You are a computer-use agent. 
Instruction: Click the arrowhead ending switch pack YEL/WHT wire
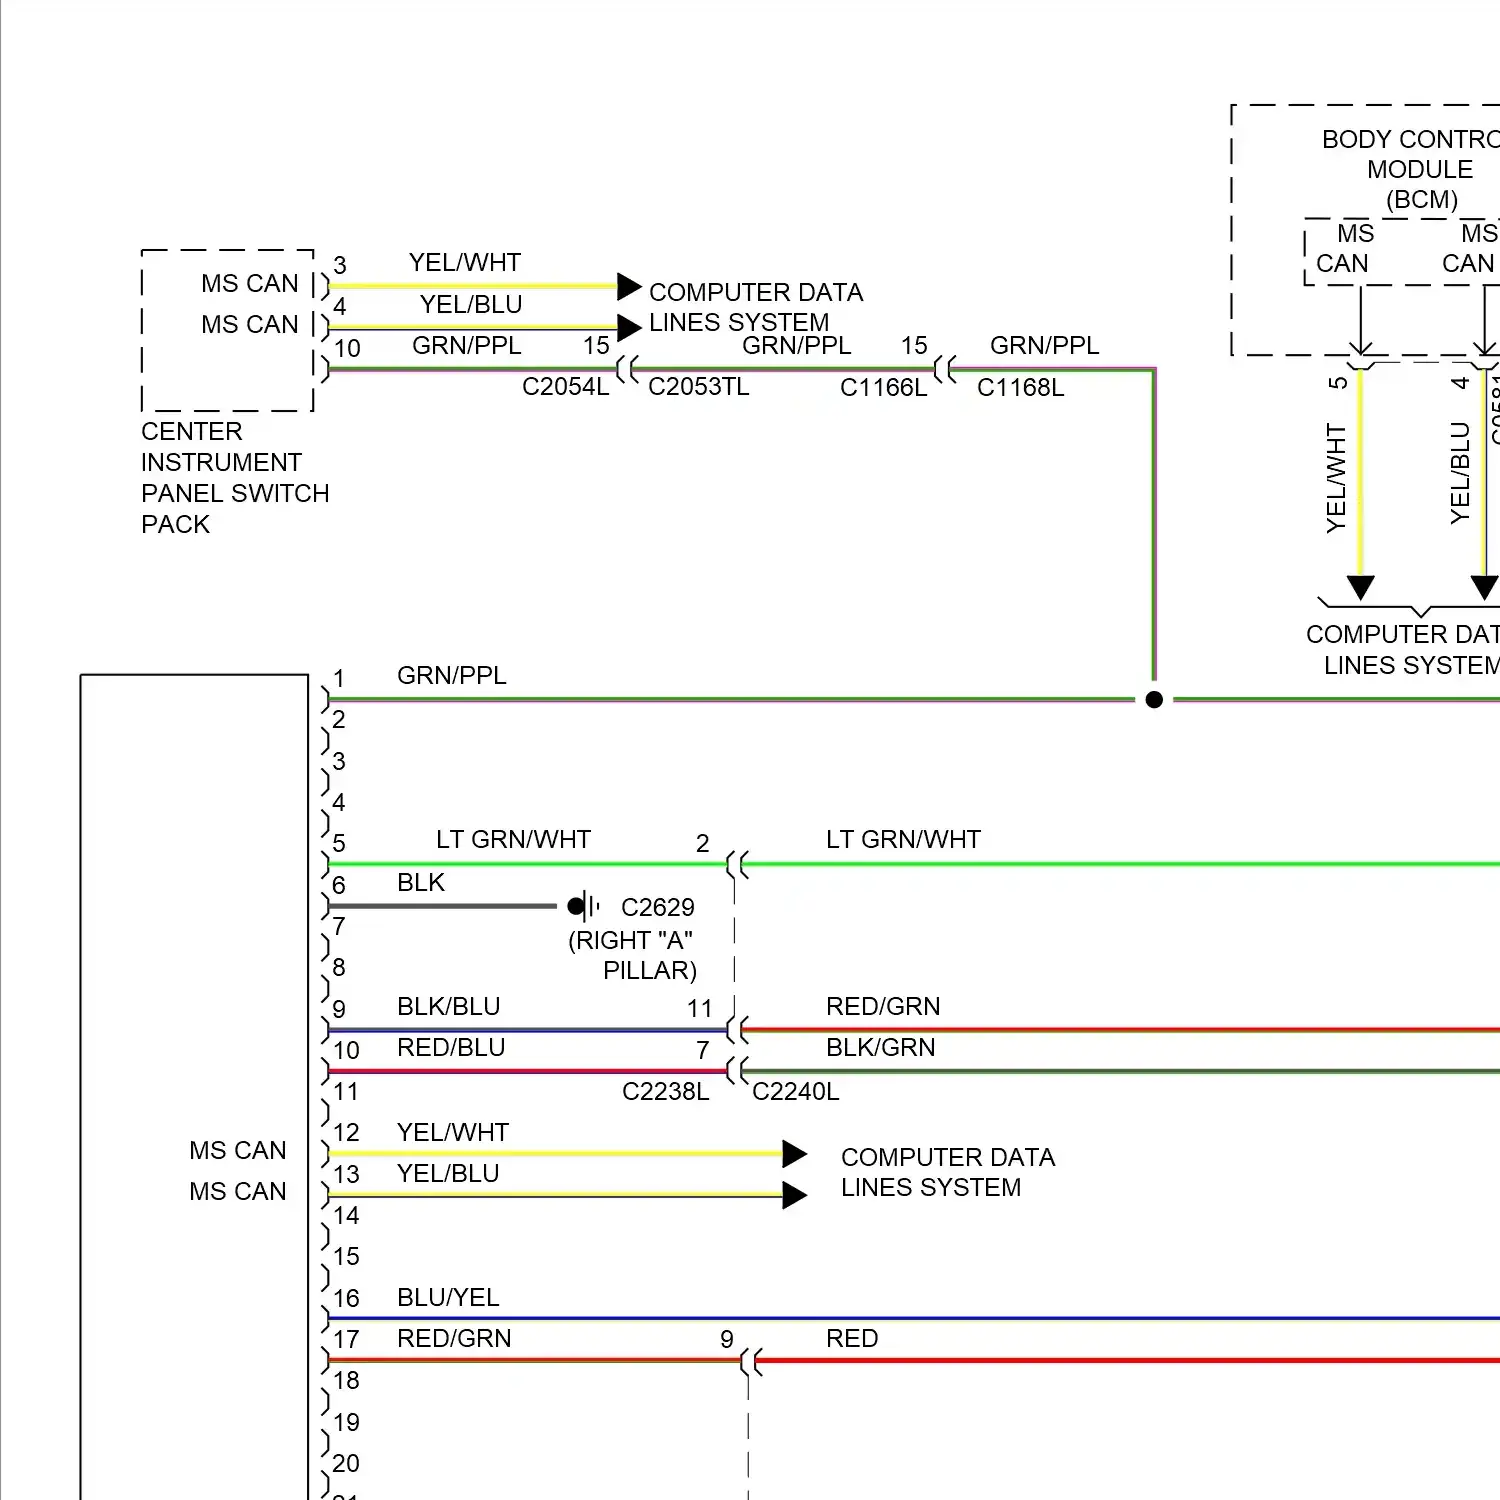(629, 286)
